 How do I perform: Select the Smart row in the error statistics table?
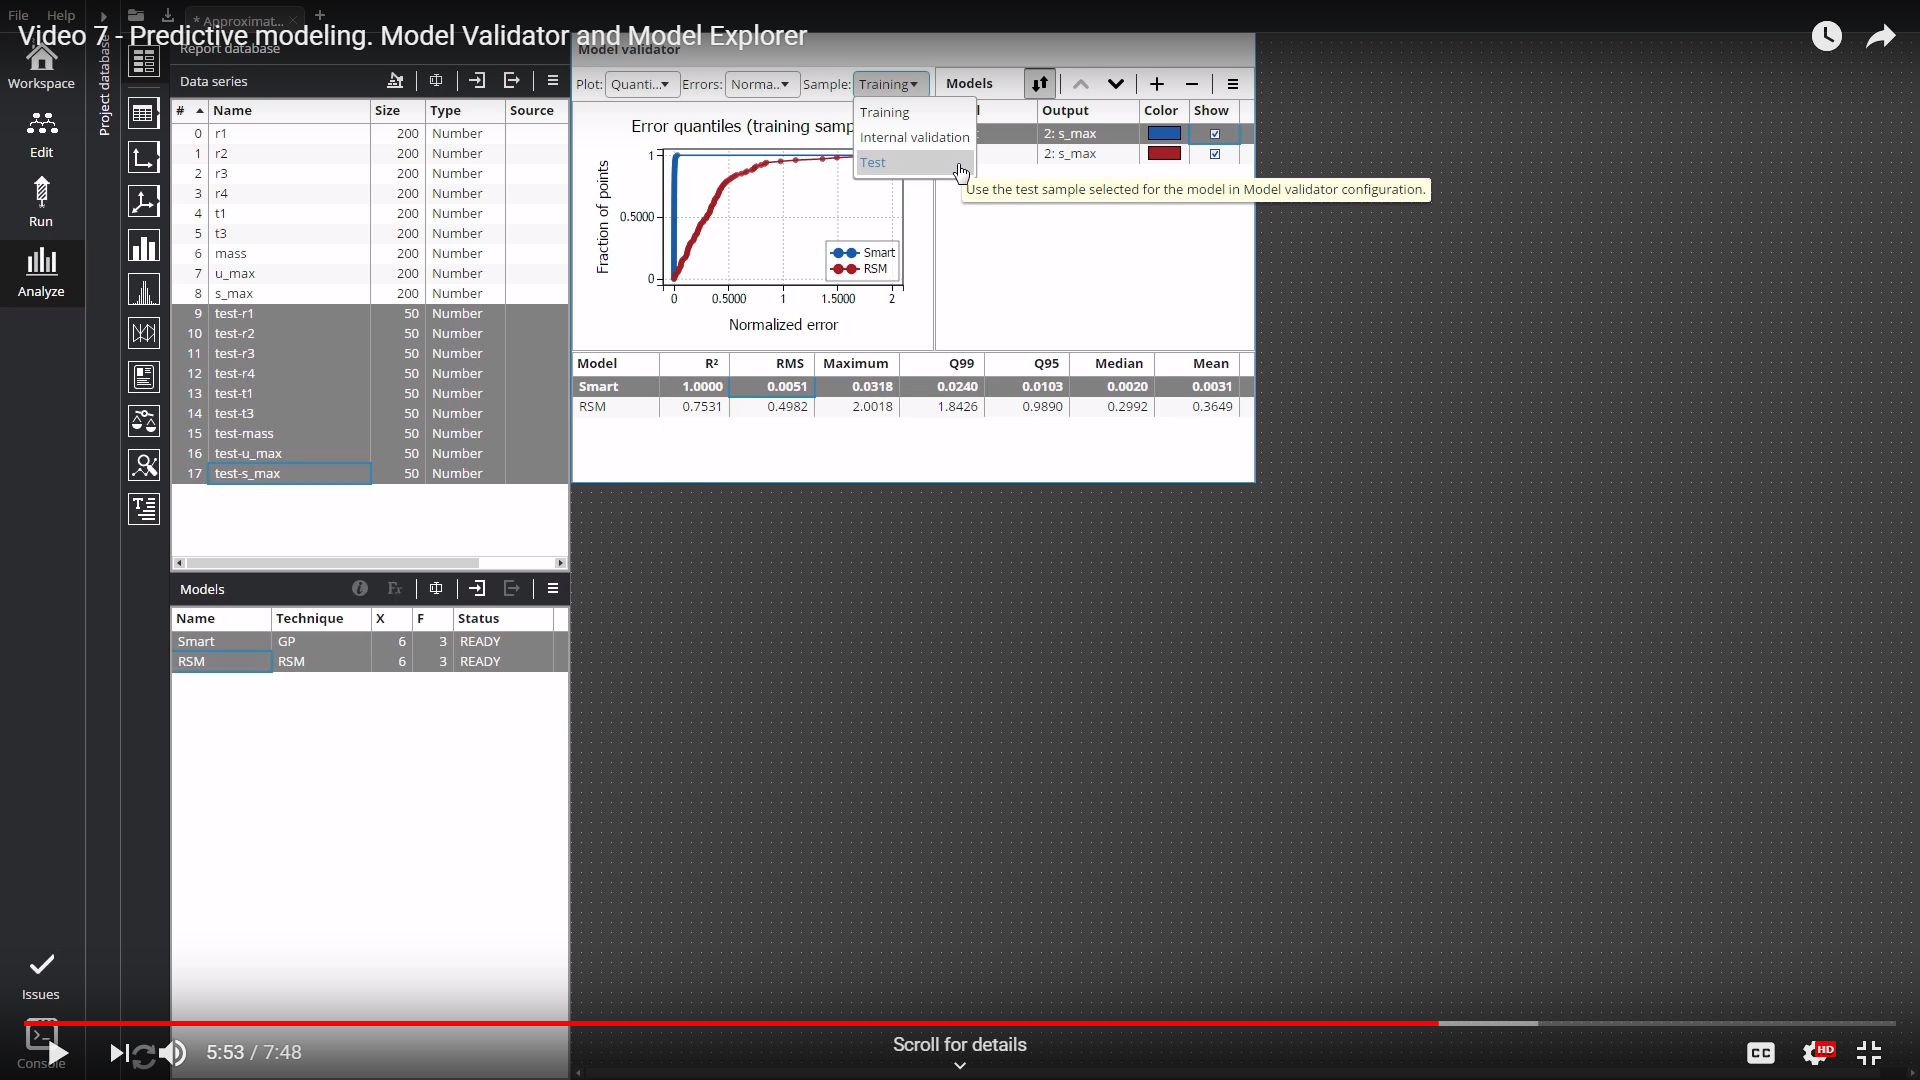pyautogui.click(x=913, y=386)
